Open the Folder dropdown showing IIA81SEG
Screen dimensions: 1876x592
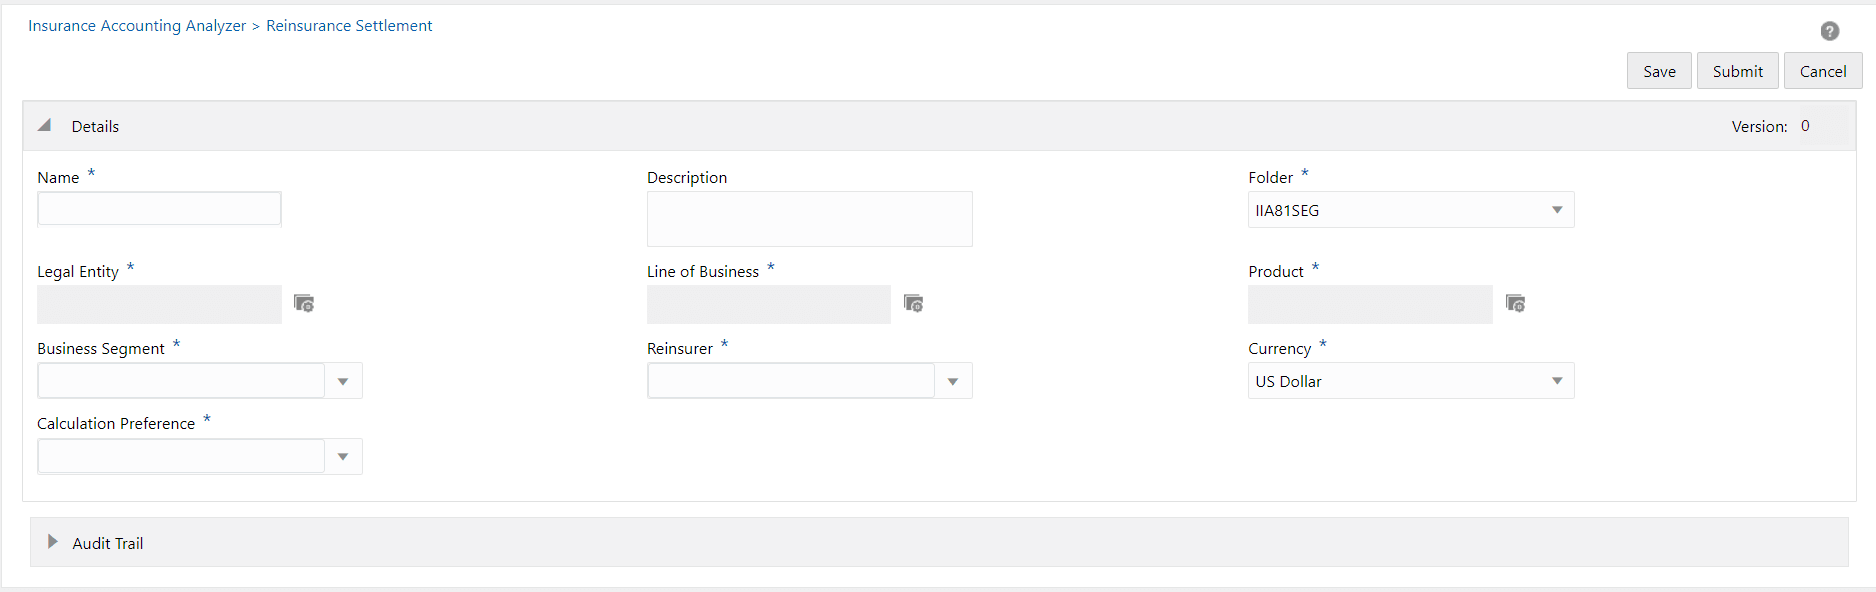(1410, 210)
